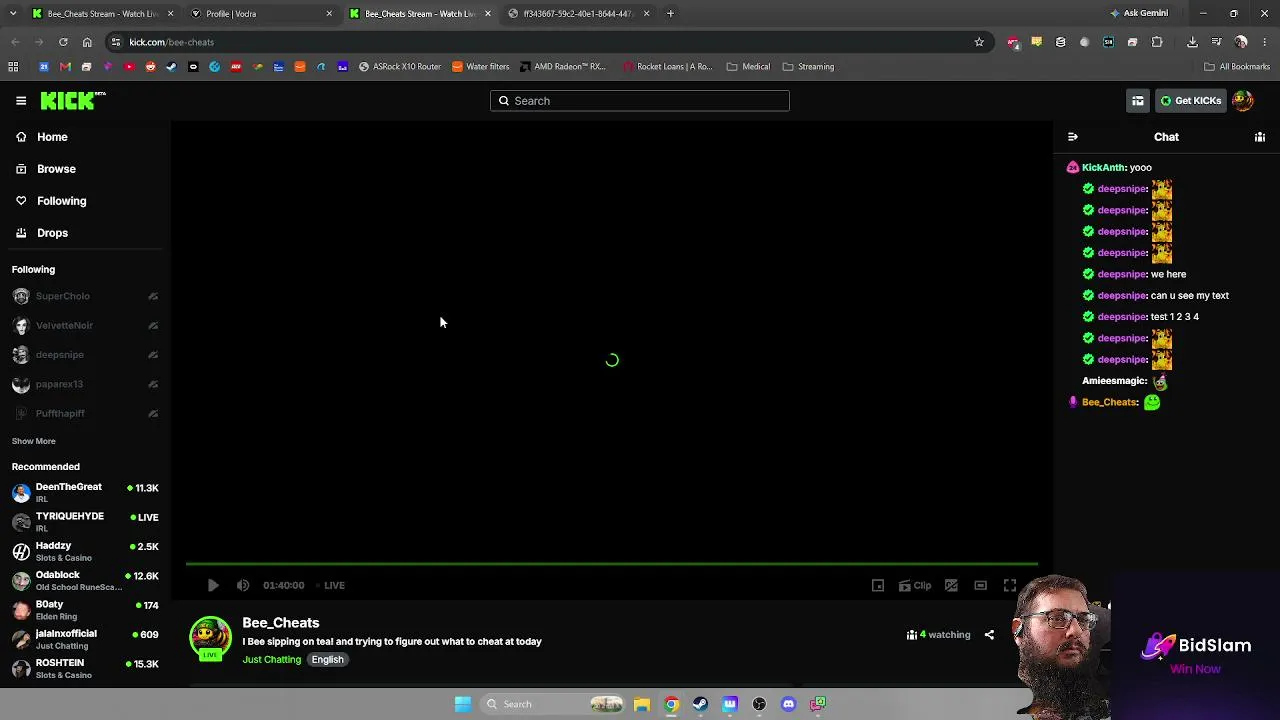Open Chrome downloads icon
This screenshot has width=1280, height=720.
point(1192,42)
